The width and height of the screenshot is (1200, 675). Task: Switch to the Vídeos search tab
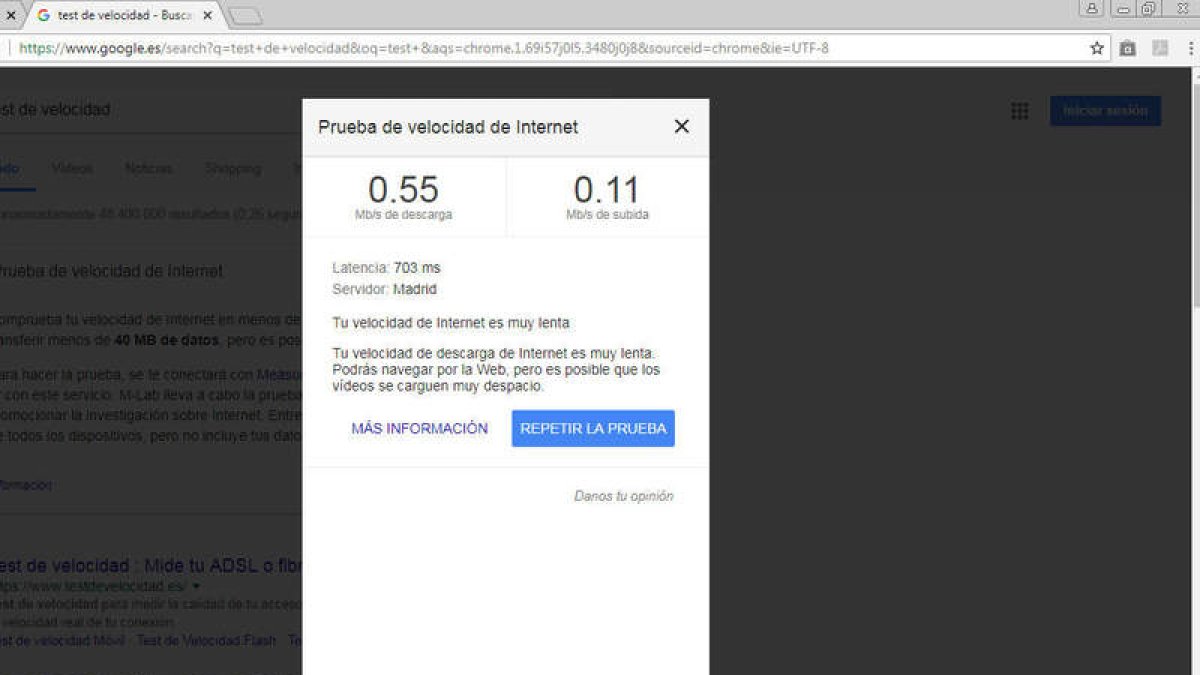point(72,169)
